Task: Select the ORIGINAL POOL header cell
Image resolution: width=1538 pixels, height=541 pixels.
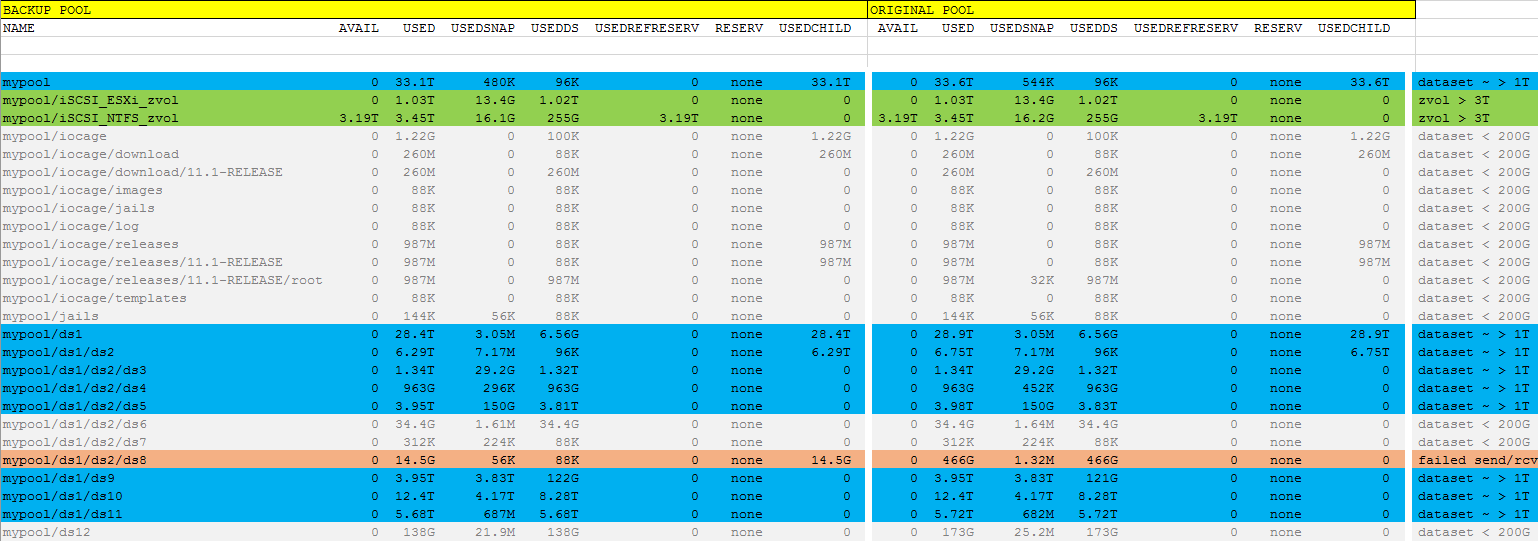Action: pyautogui.click(x=1141, y=10)
